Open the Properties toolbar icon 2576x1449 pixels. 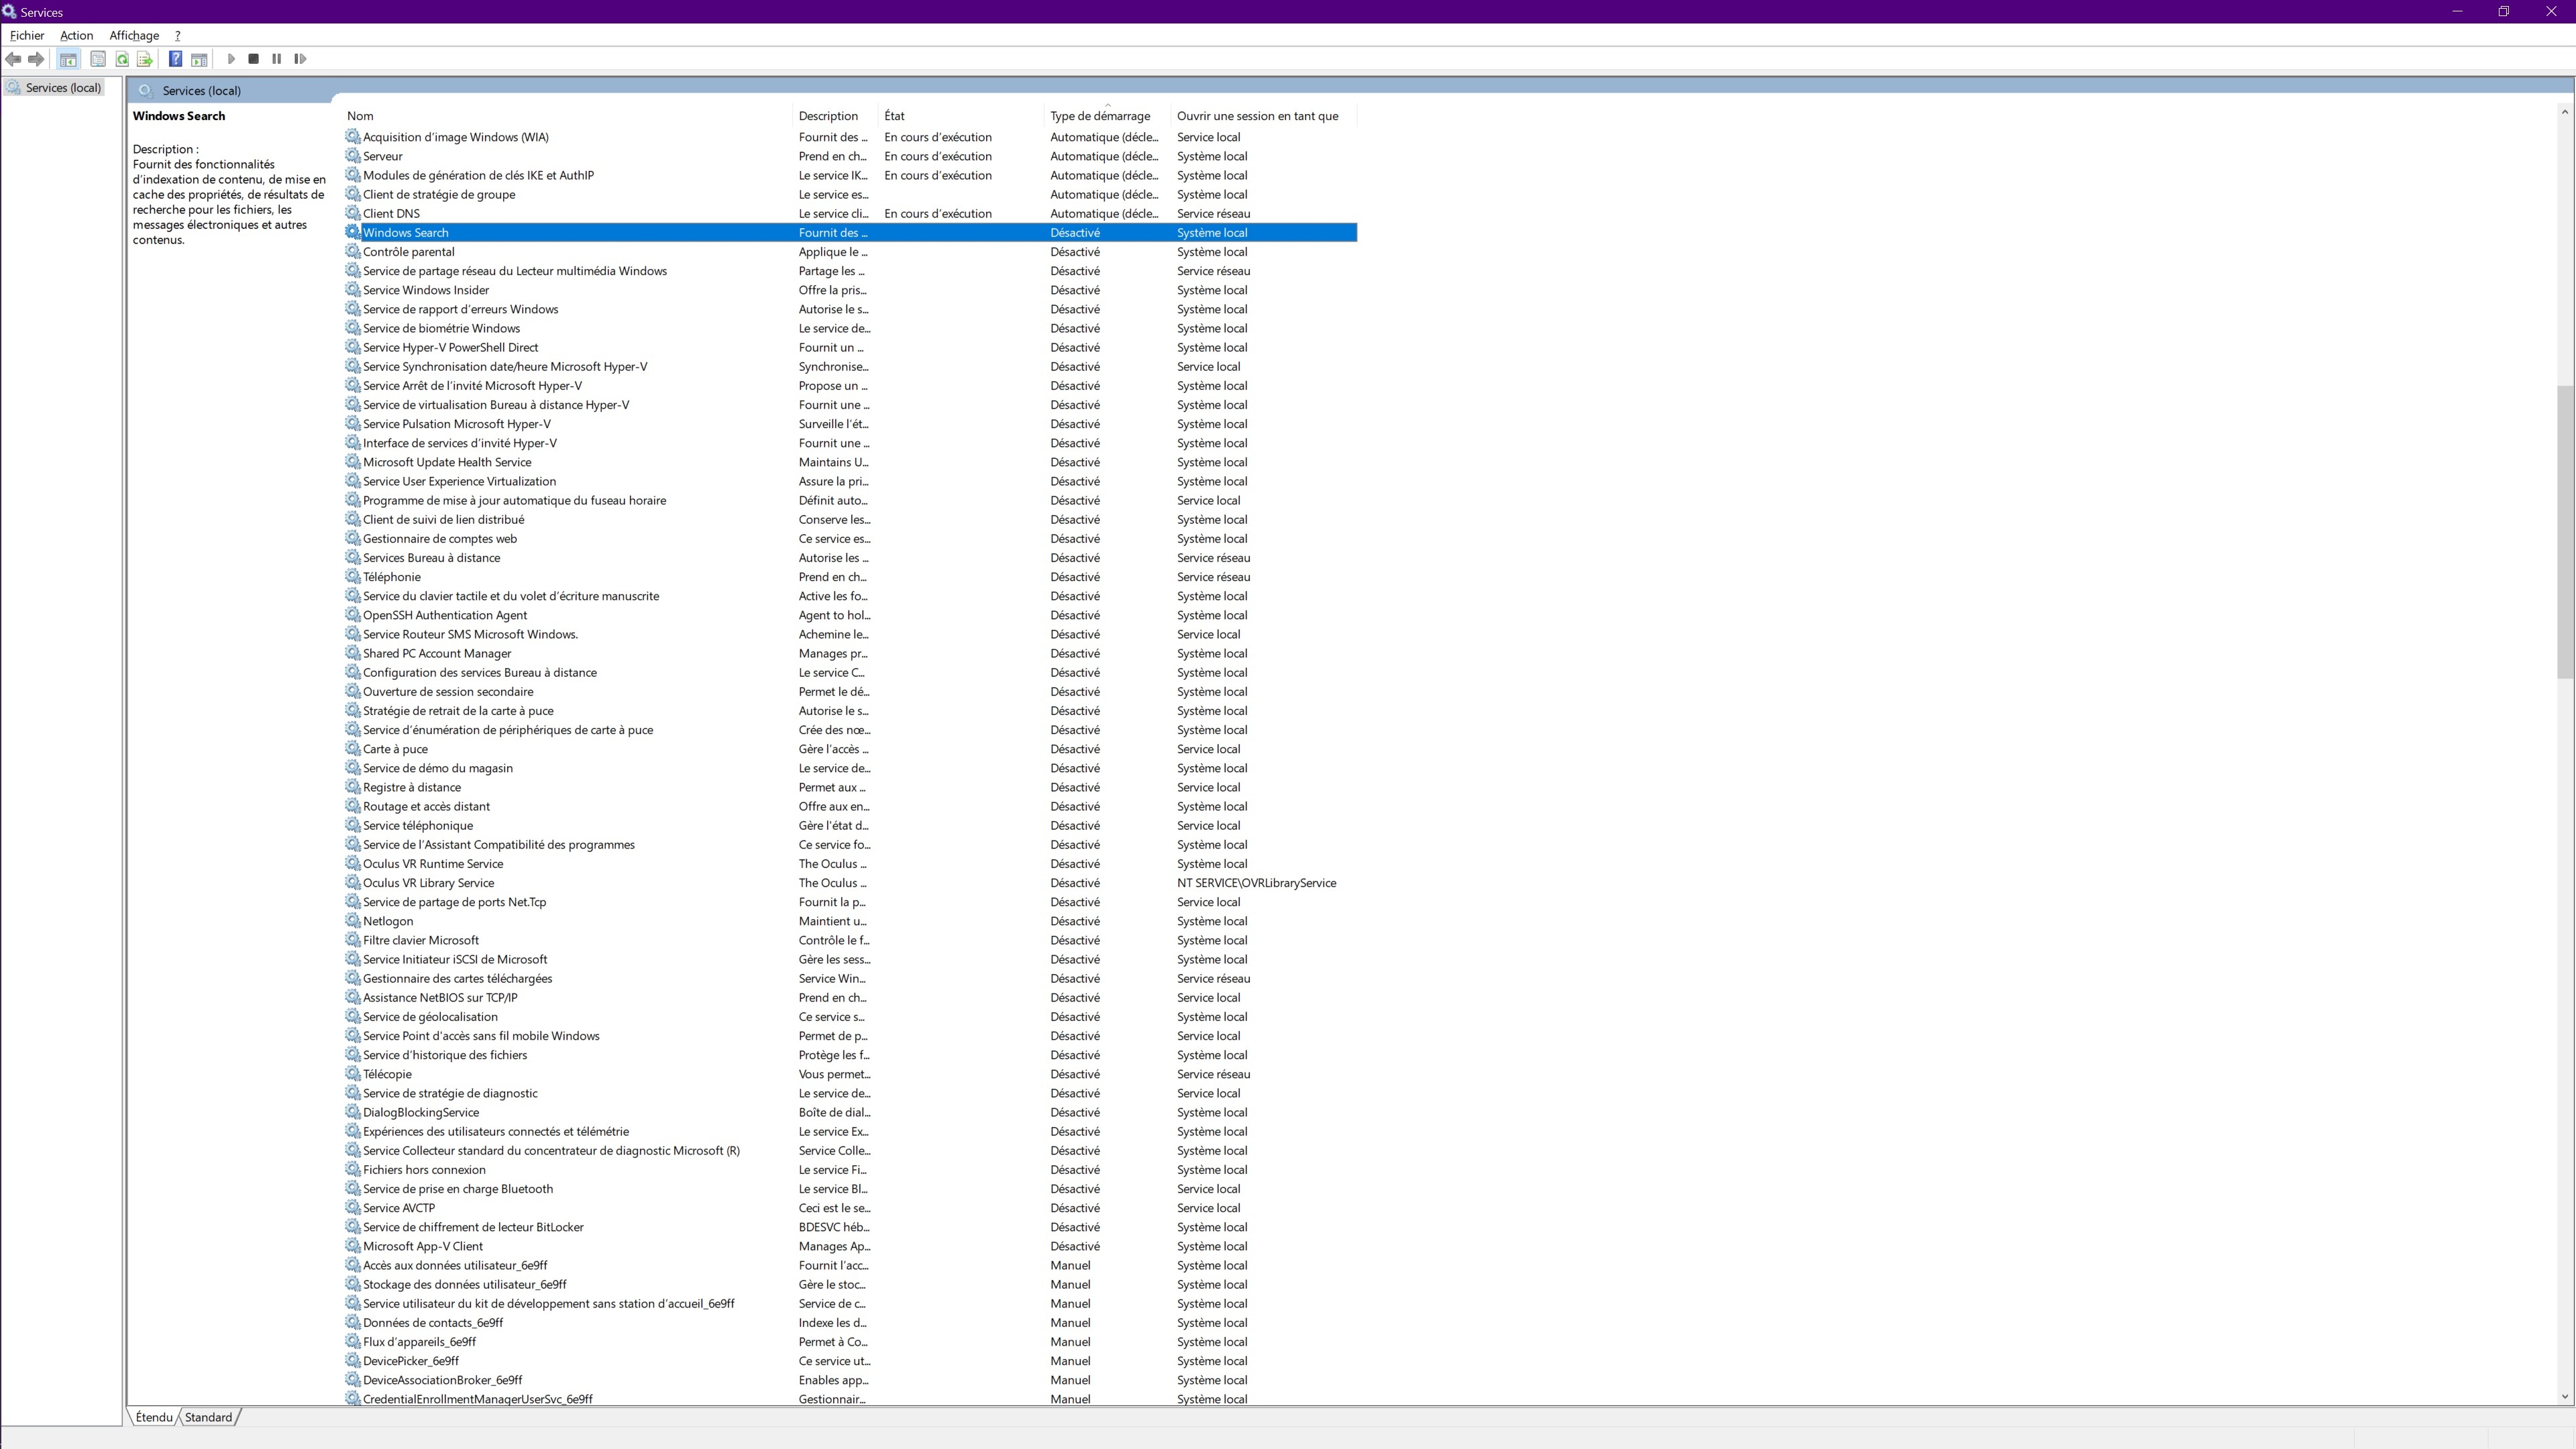point(98,59)
